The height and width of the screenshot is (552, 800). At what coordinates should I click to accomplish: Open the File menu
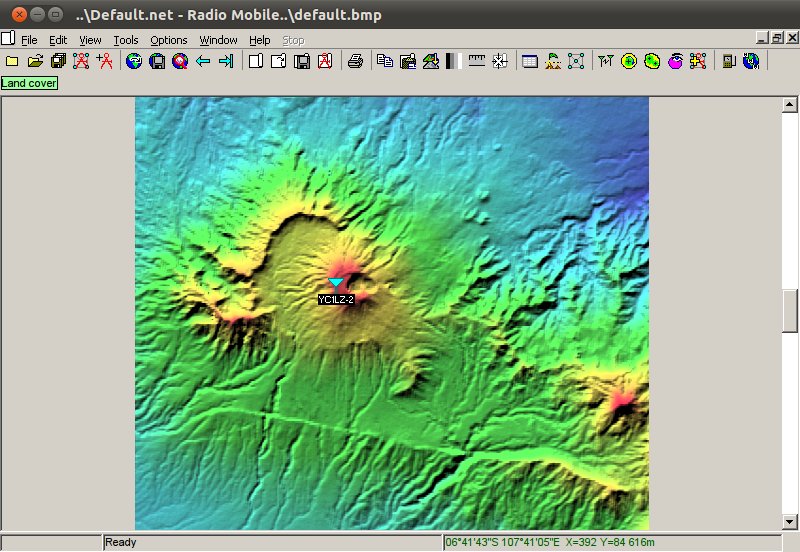[29, 40]
